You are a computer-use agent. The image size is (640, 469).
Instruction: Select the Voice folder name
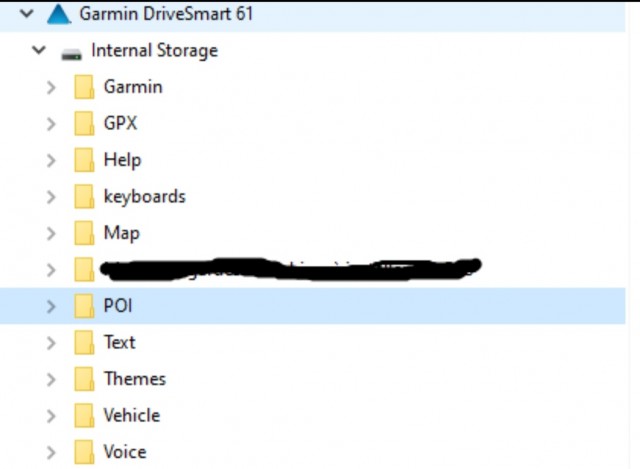(x=125, y=452)
